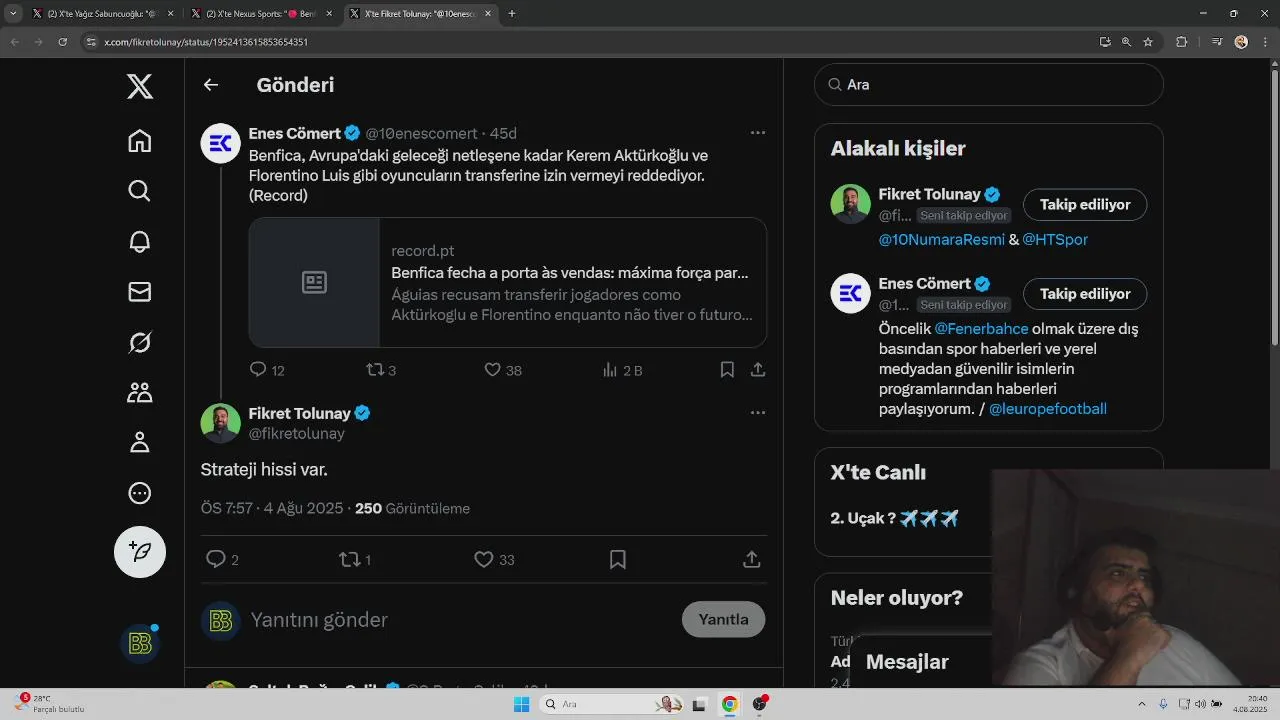Click the Yanıtla reply button
This screenshot has height=720, width=1280.
723,619
